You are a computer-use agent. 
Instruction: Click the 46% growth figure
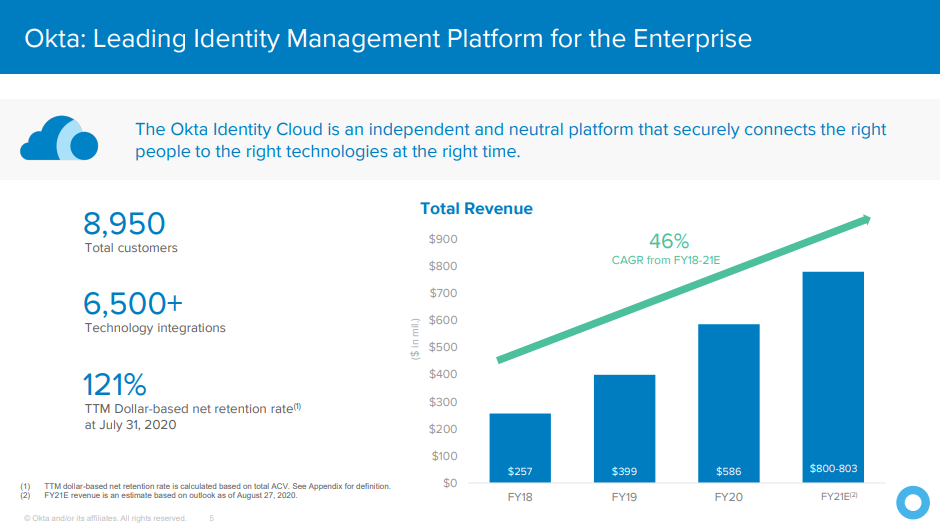(669, 241)
